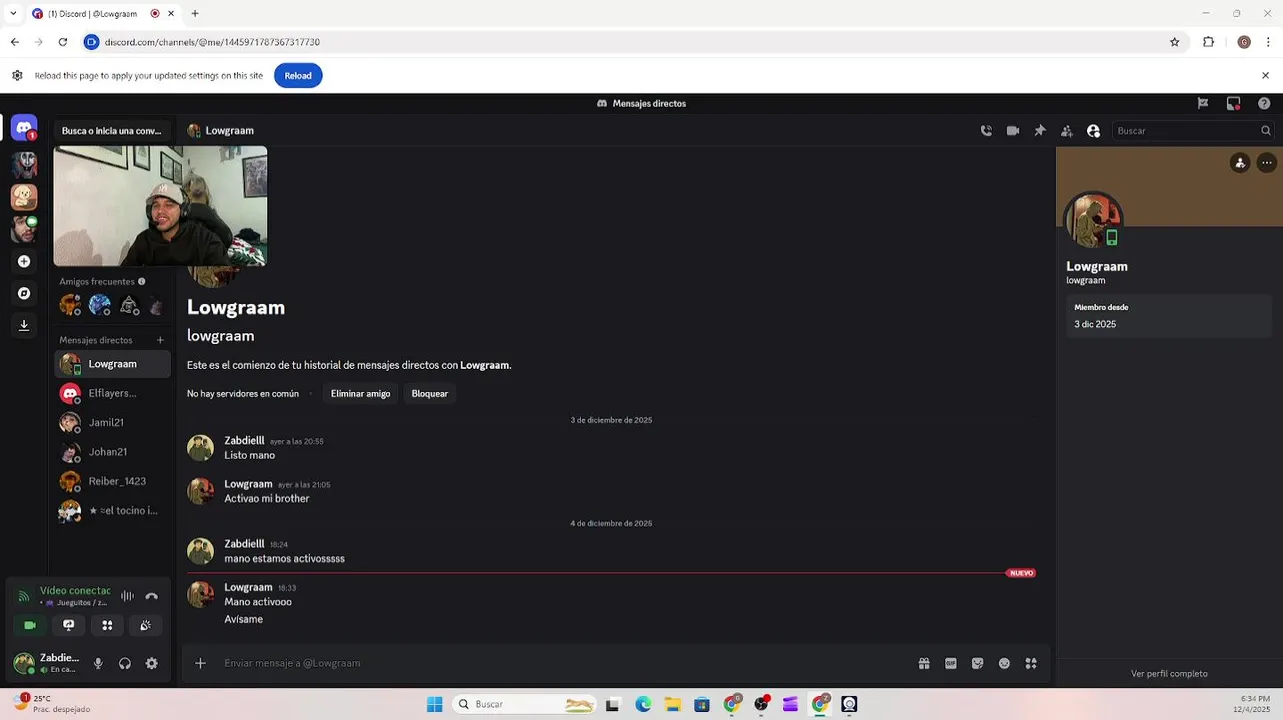Screen dimensions: 1283x720
Task: Open File Explorer from taskbar
Action: click(673, 704)
